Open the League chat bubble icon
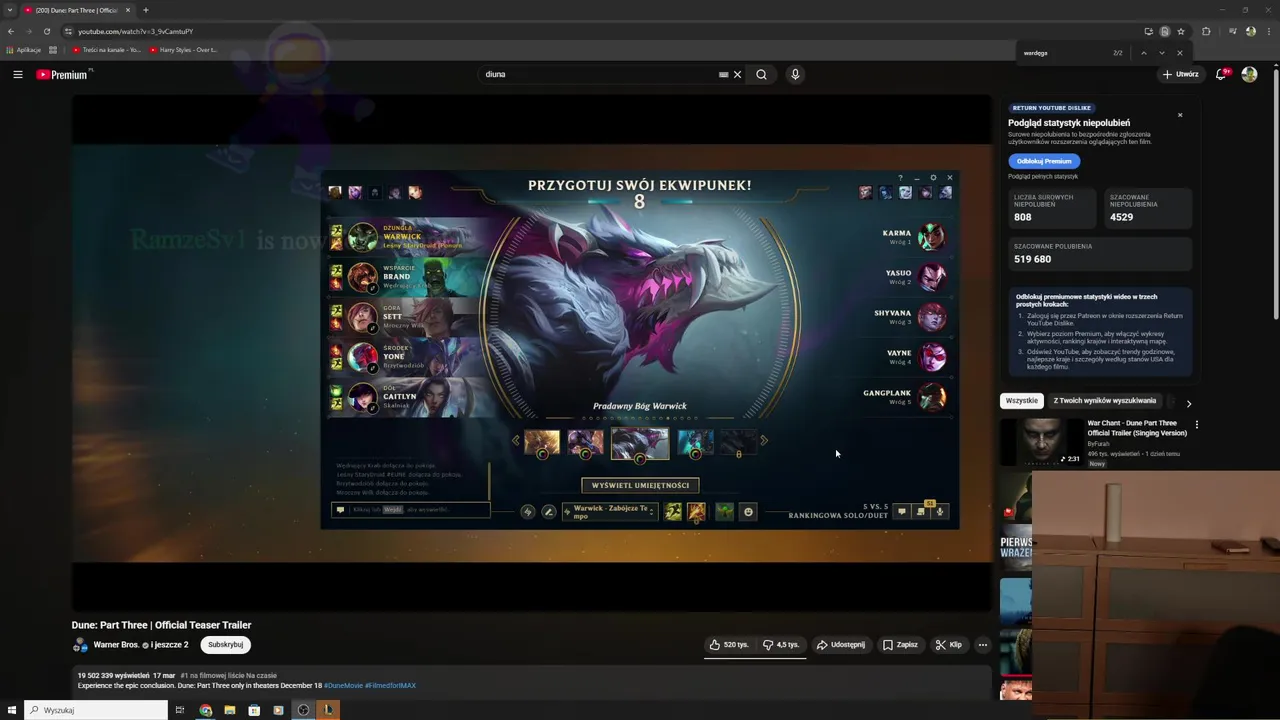This screenshot has height=720, width=1280. tap(901, 512)
